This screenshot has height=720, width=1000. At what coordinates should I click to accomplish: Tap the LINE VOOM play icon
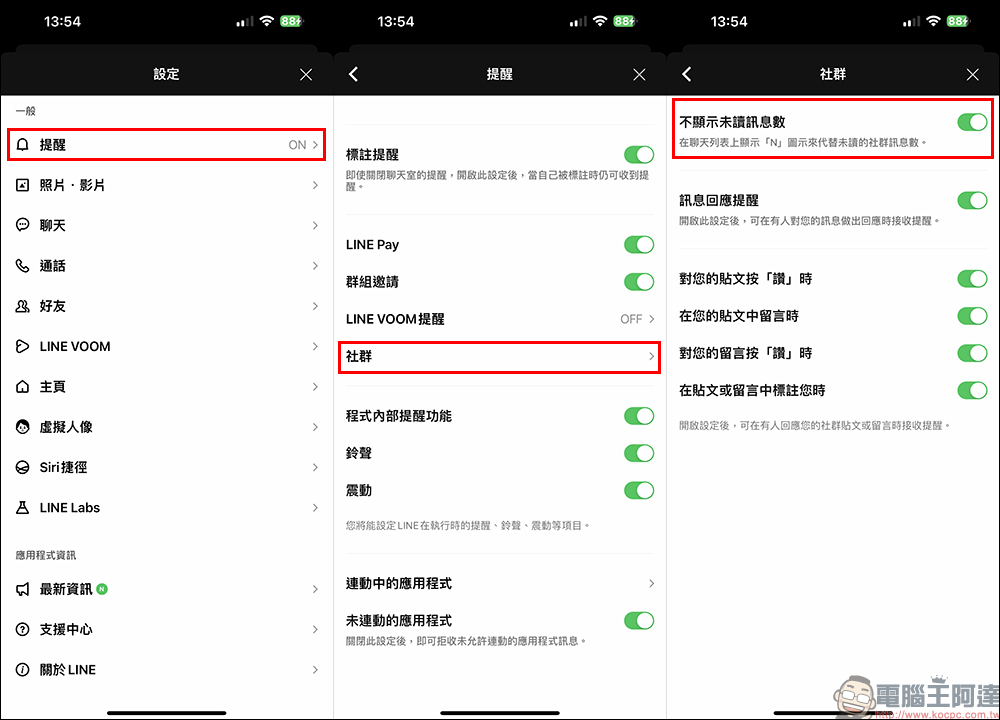coord(23,346)
